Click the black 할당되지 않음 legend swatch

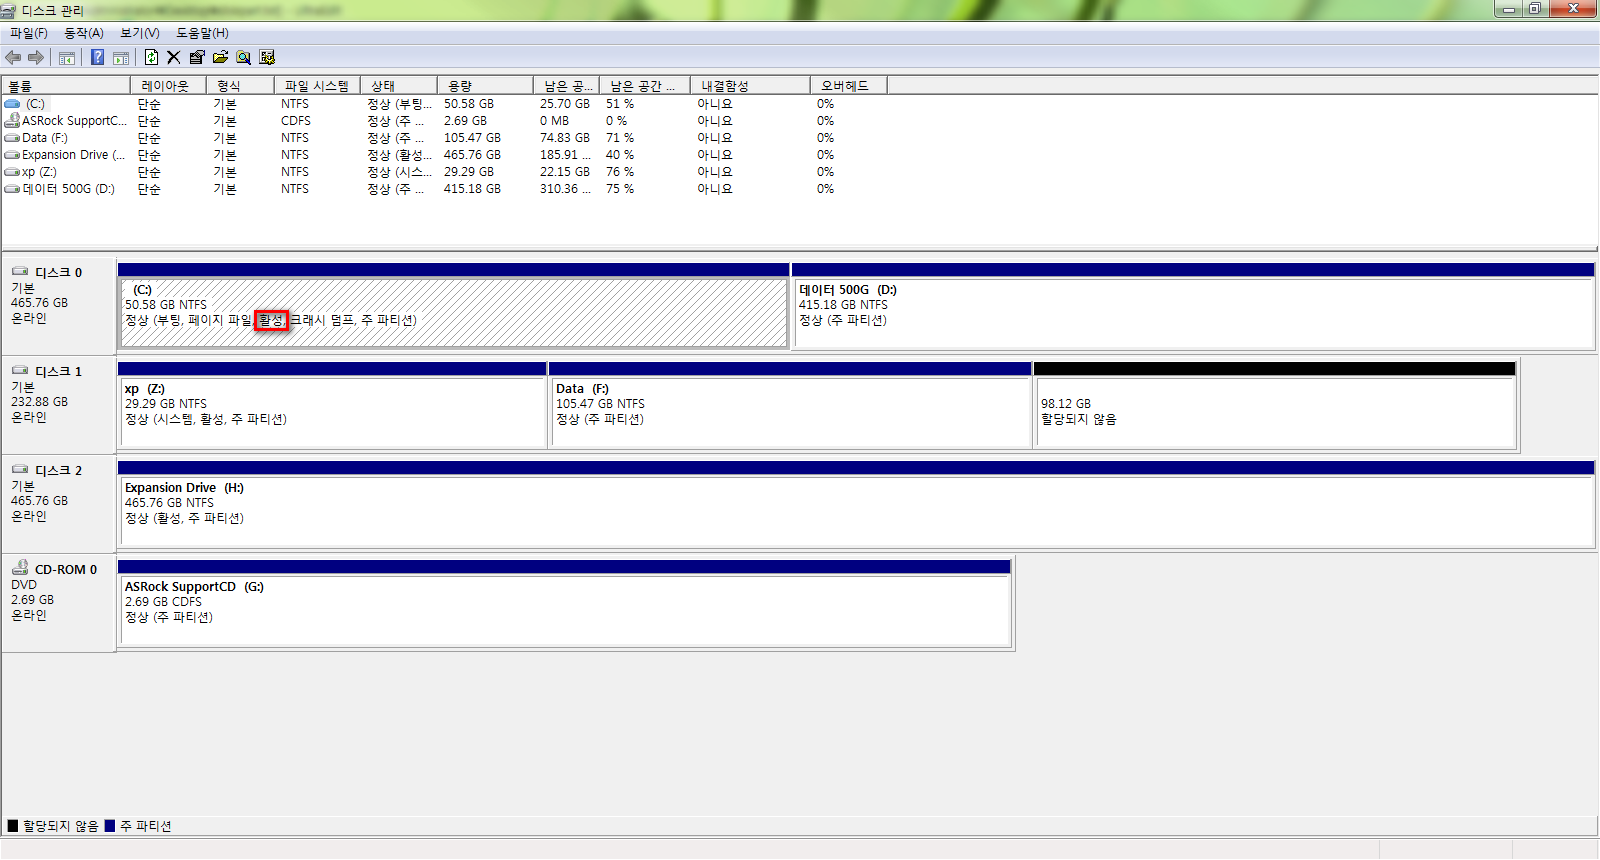pyautogui.click(x=13, y=826)
